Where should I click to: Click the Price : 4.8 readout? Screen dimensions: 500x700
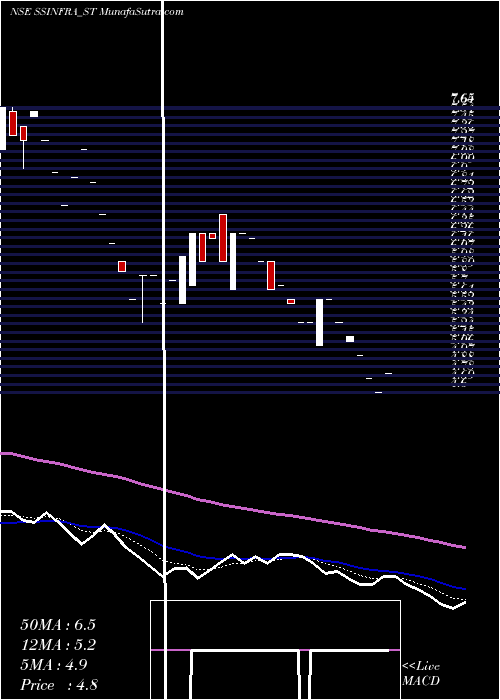pyautogui.click(x=59, y=685)
